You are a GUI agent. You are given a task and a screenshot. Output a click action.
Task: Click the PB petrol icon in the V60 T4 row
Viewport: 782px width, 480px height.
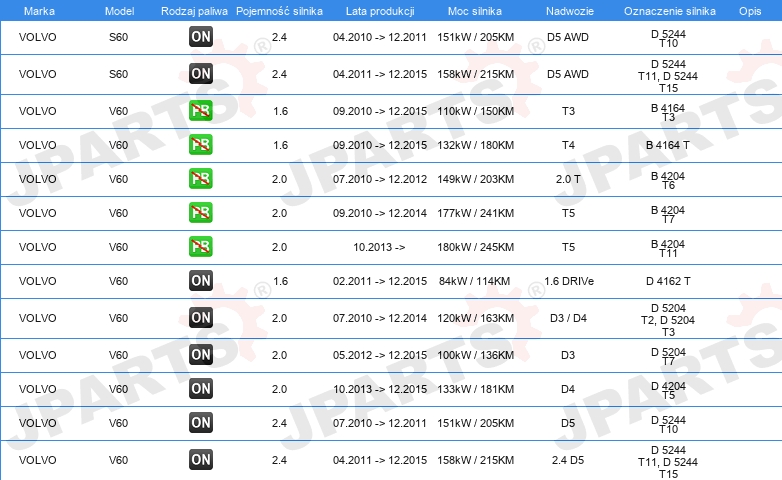pos(201,144)
